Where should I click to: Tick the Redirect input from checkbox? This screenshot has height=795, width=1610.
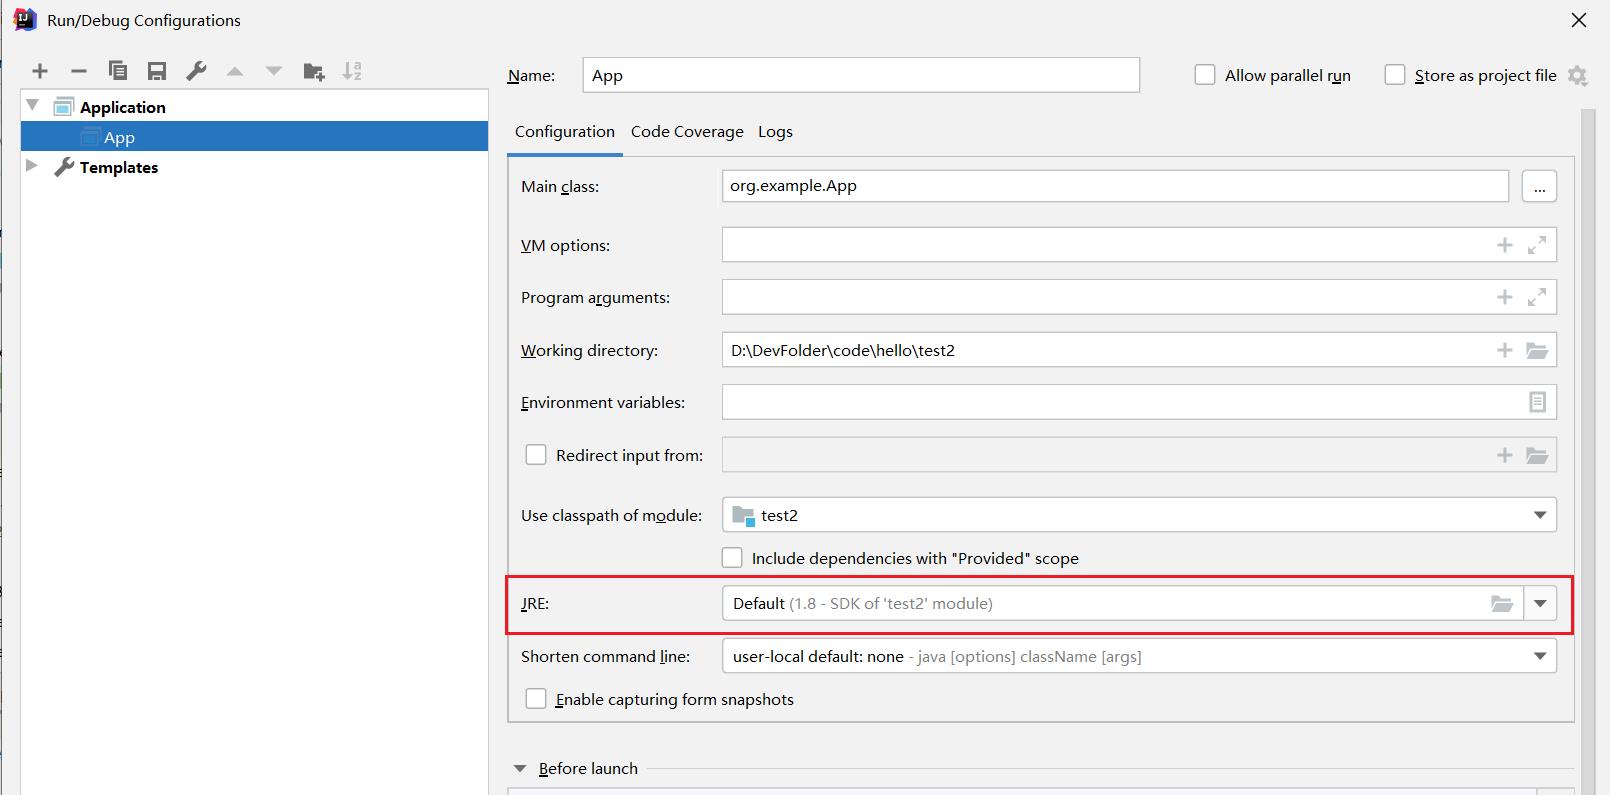536,455
